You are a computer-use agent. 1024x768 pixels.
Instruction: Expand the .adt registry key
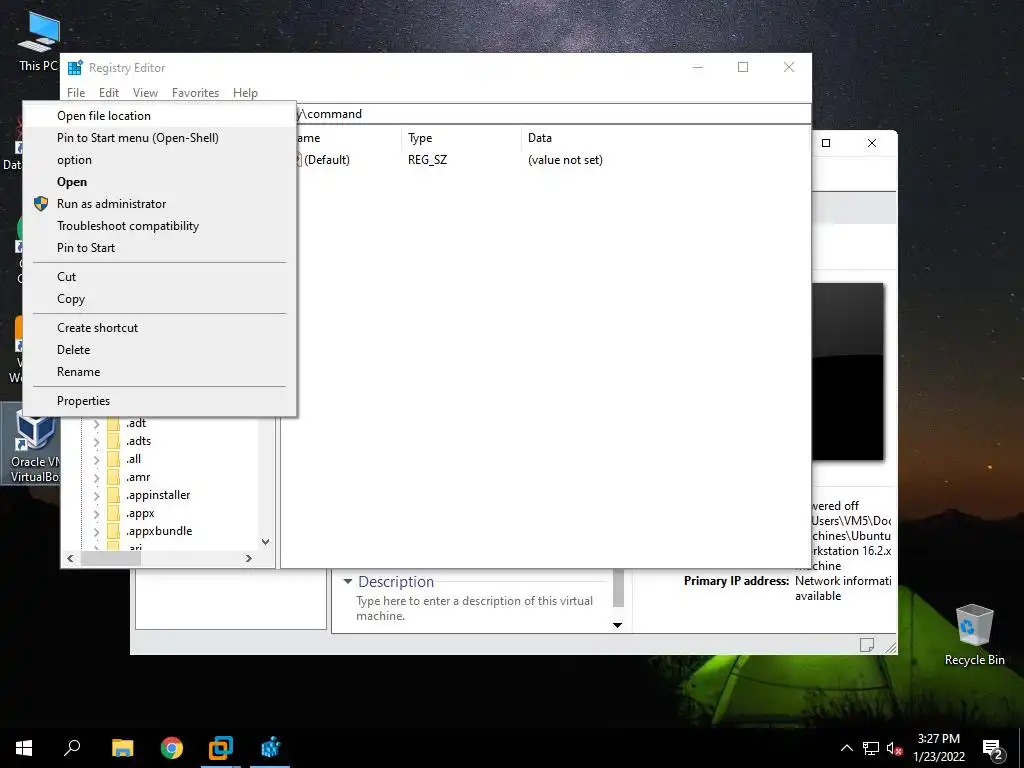(96, 424)
